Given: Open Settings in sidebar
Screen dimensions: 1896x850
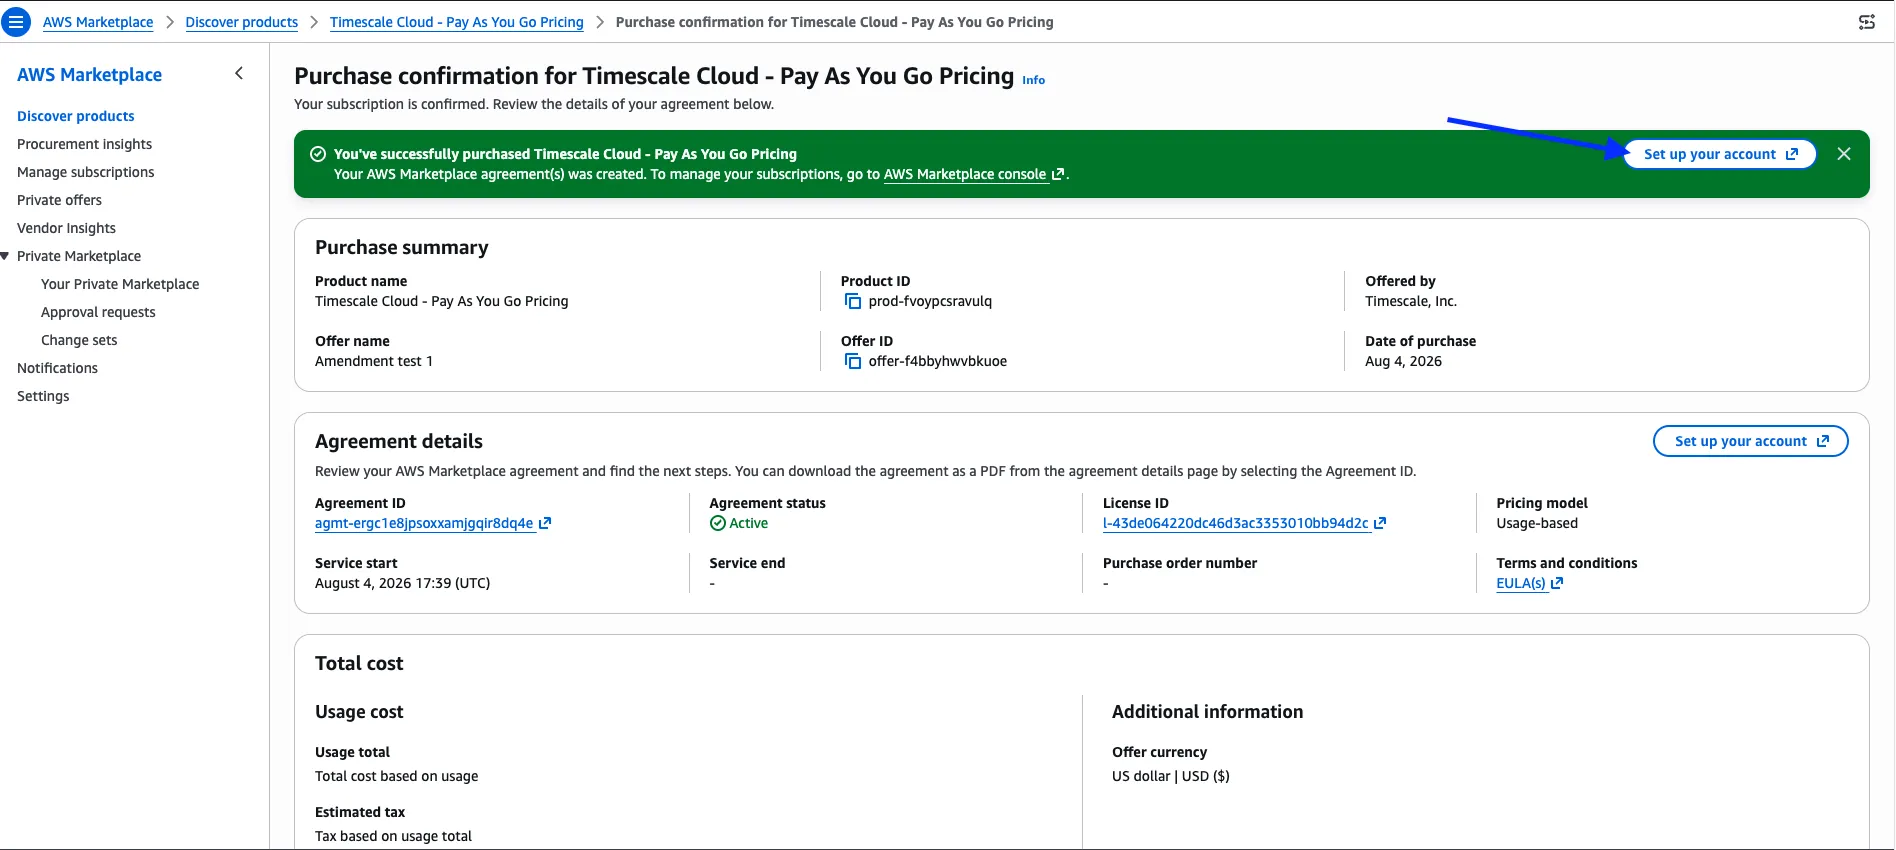Looking at the screenshot, I should tap(43, 396).
